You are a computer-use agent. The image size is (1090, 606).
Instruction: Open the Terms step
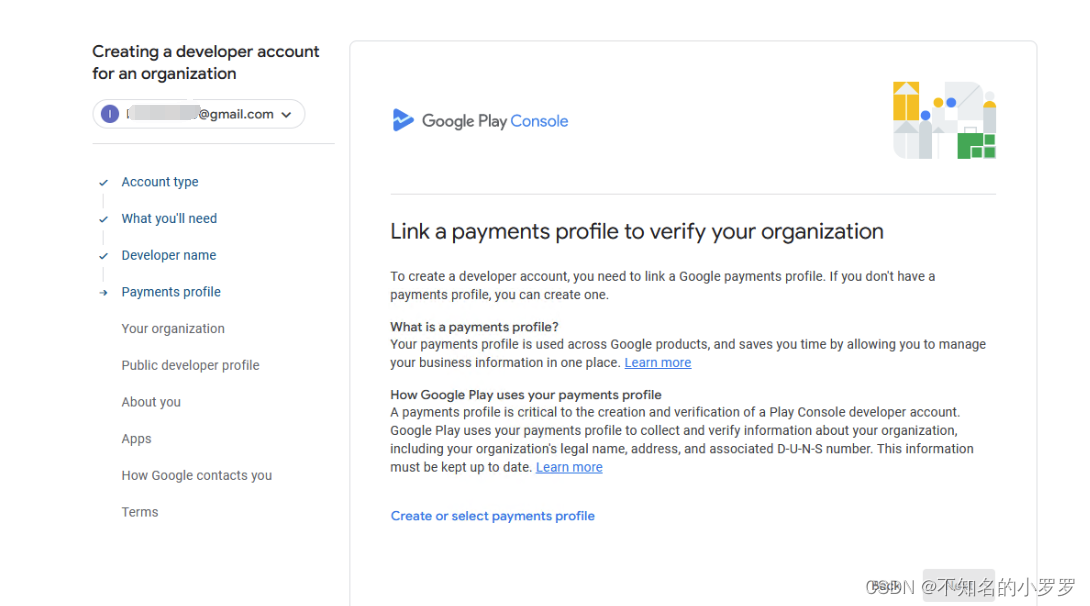pos(140,512)
